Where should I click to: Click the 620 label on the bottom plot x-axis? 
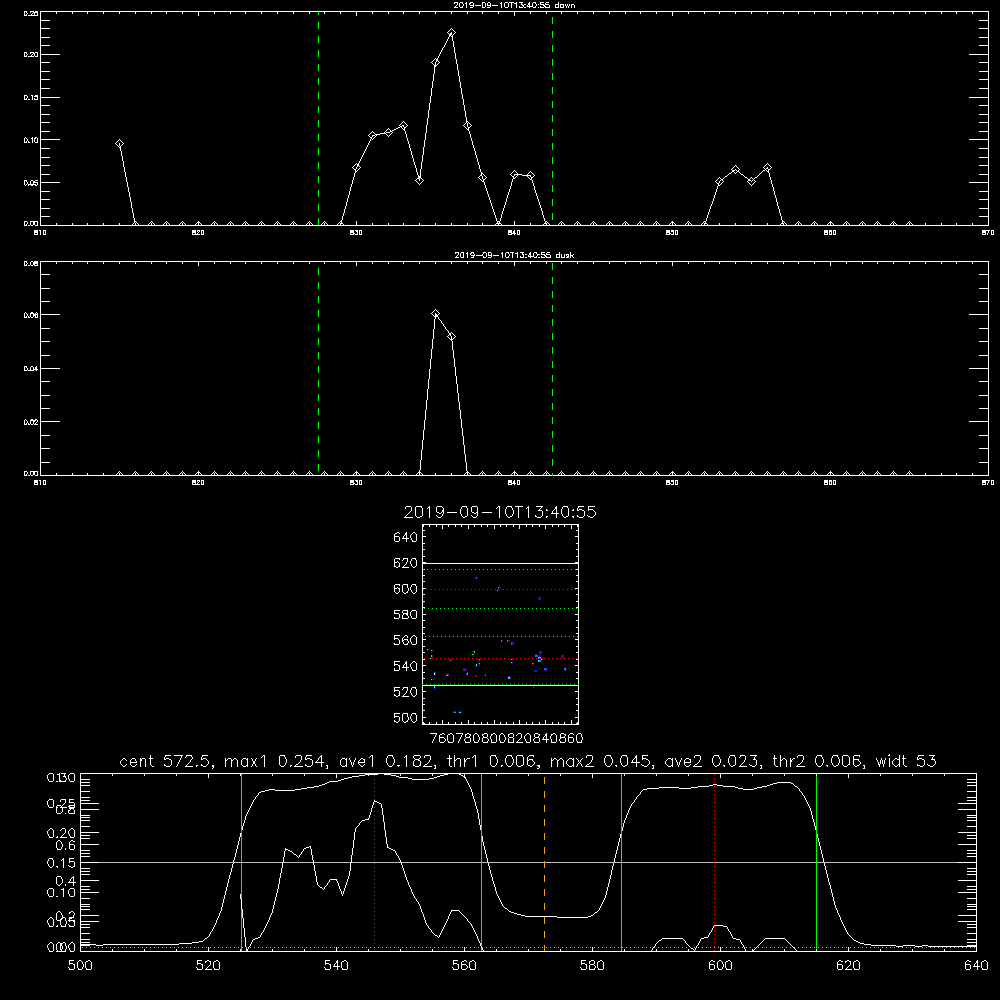pos(848,966)
